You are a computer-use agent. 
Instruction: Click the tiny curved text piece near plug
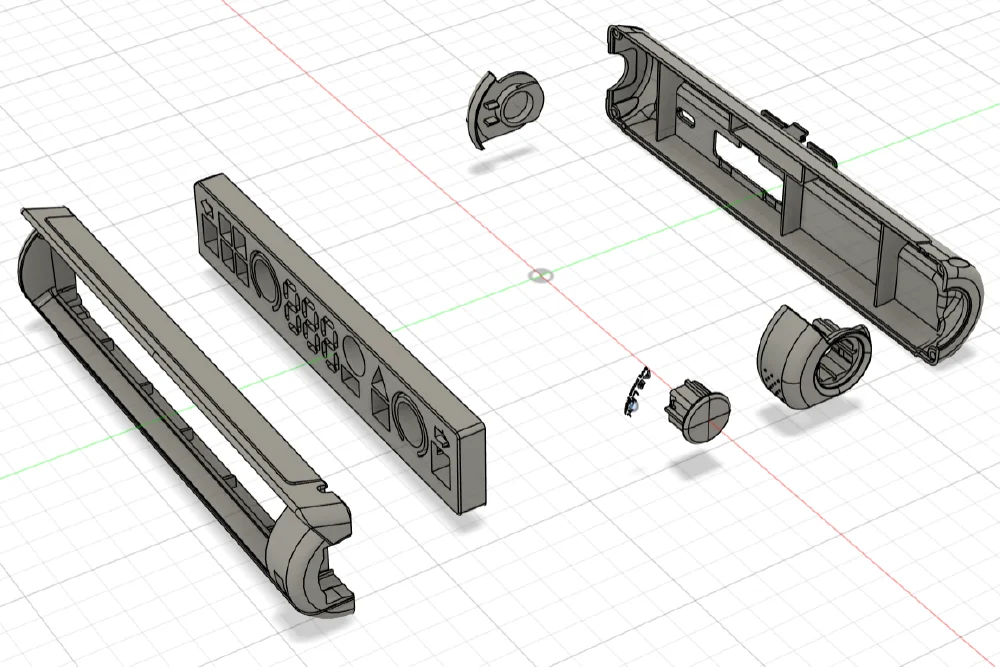pyautogui.click(x=635, y=390)
